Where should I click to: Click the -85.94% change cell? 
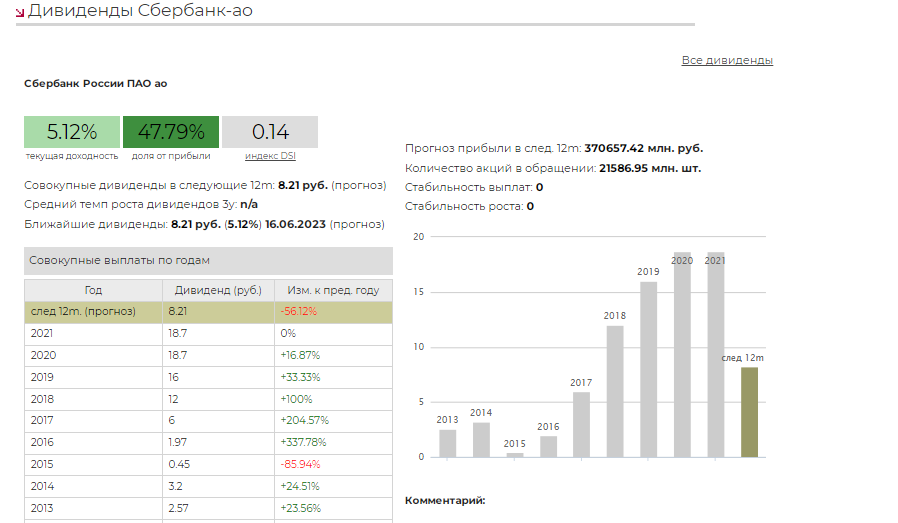[333, 464]
